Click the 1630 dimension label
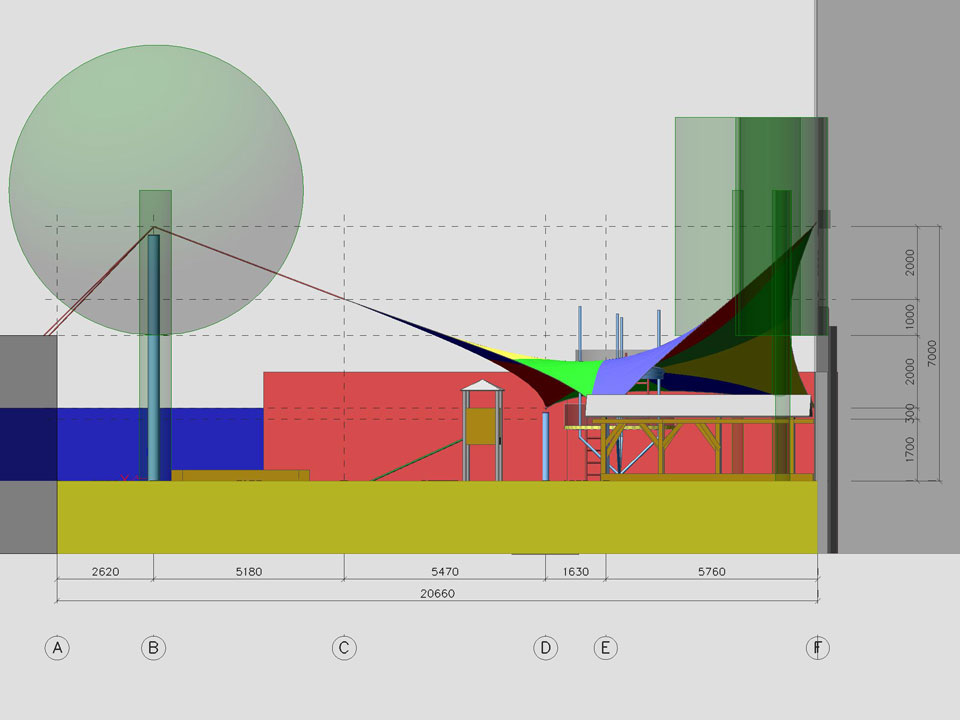Screen dimensions: 960x720 (x=576, y=572)
